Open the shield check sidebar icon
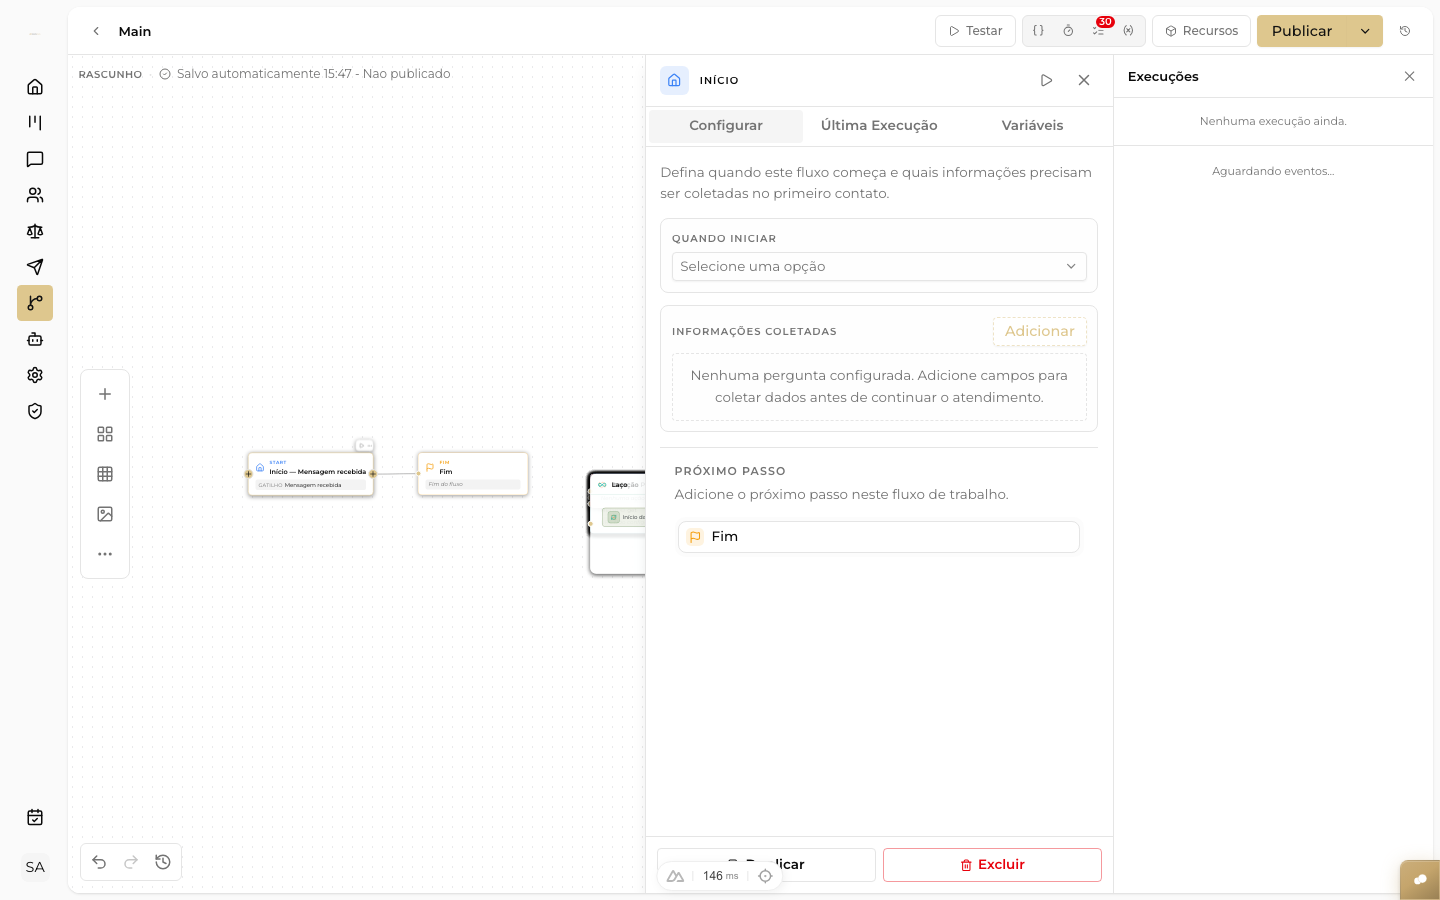Viewport: 1440px width, 900px height. click(x=35, y=411)
